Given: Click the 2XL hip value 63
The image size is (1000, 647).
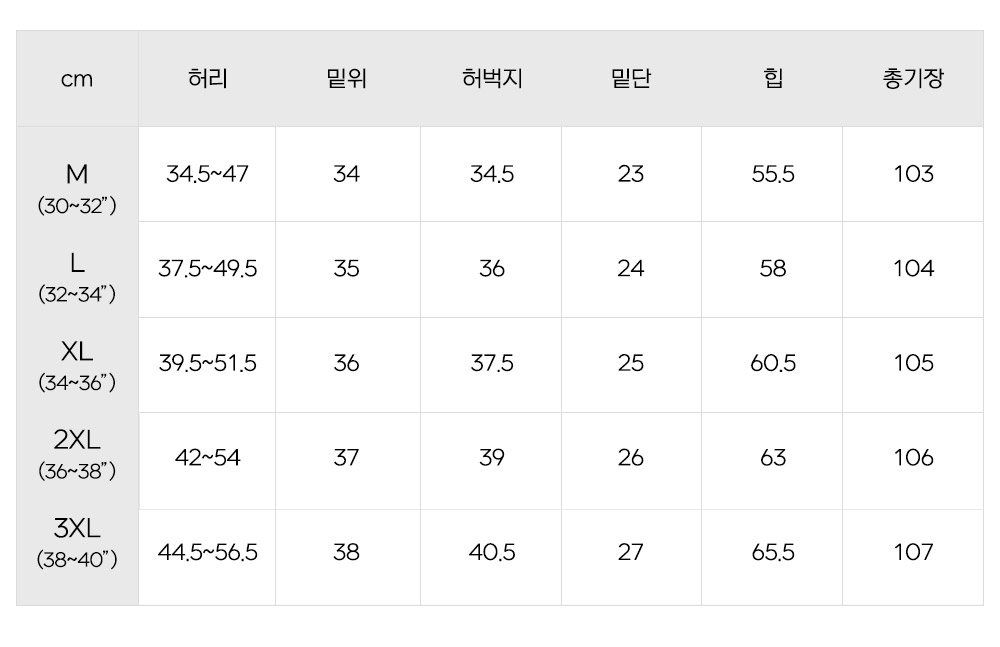Looking at the screenshot, I should pyautogui.click(x=773, y=458).
